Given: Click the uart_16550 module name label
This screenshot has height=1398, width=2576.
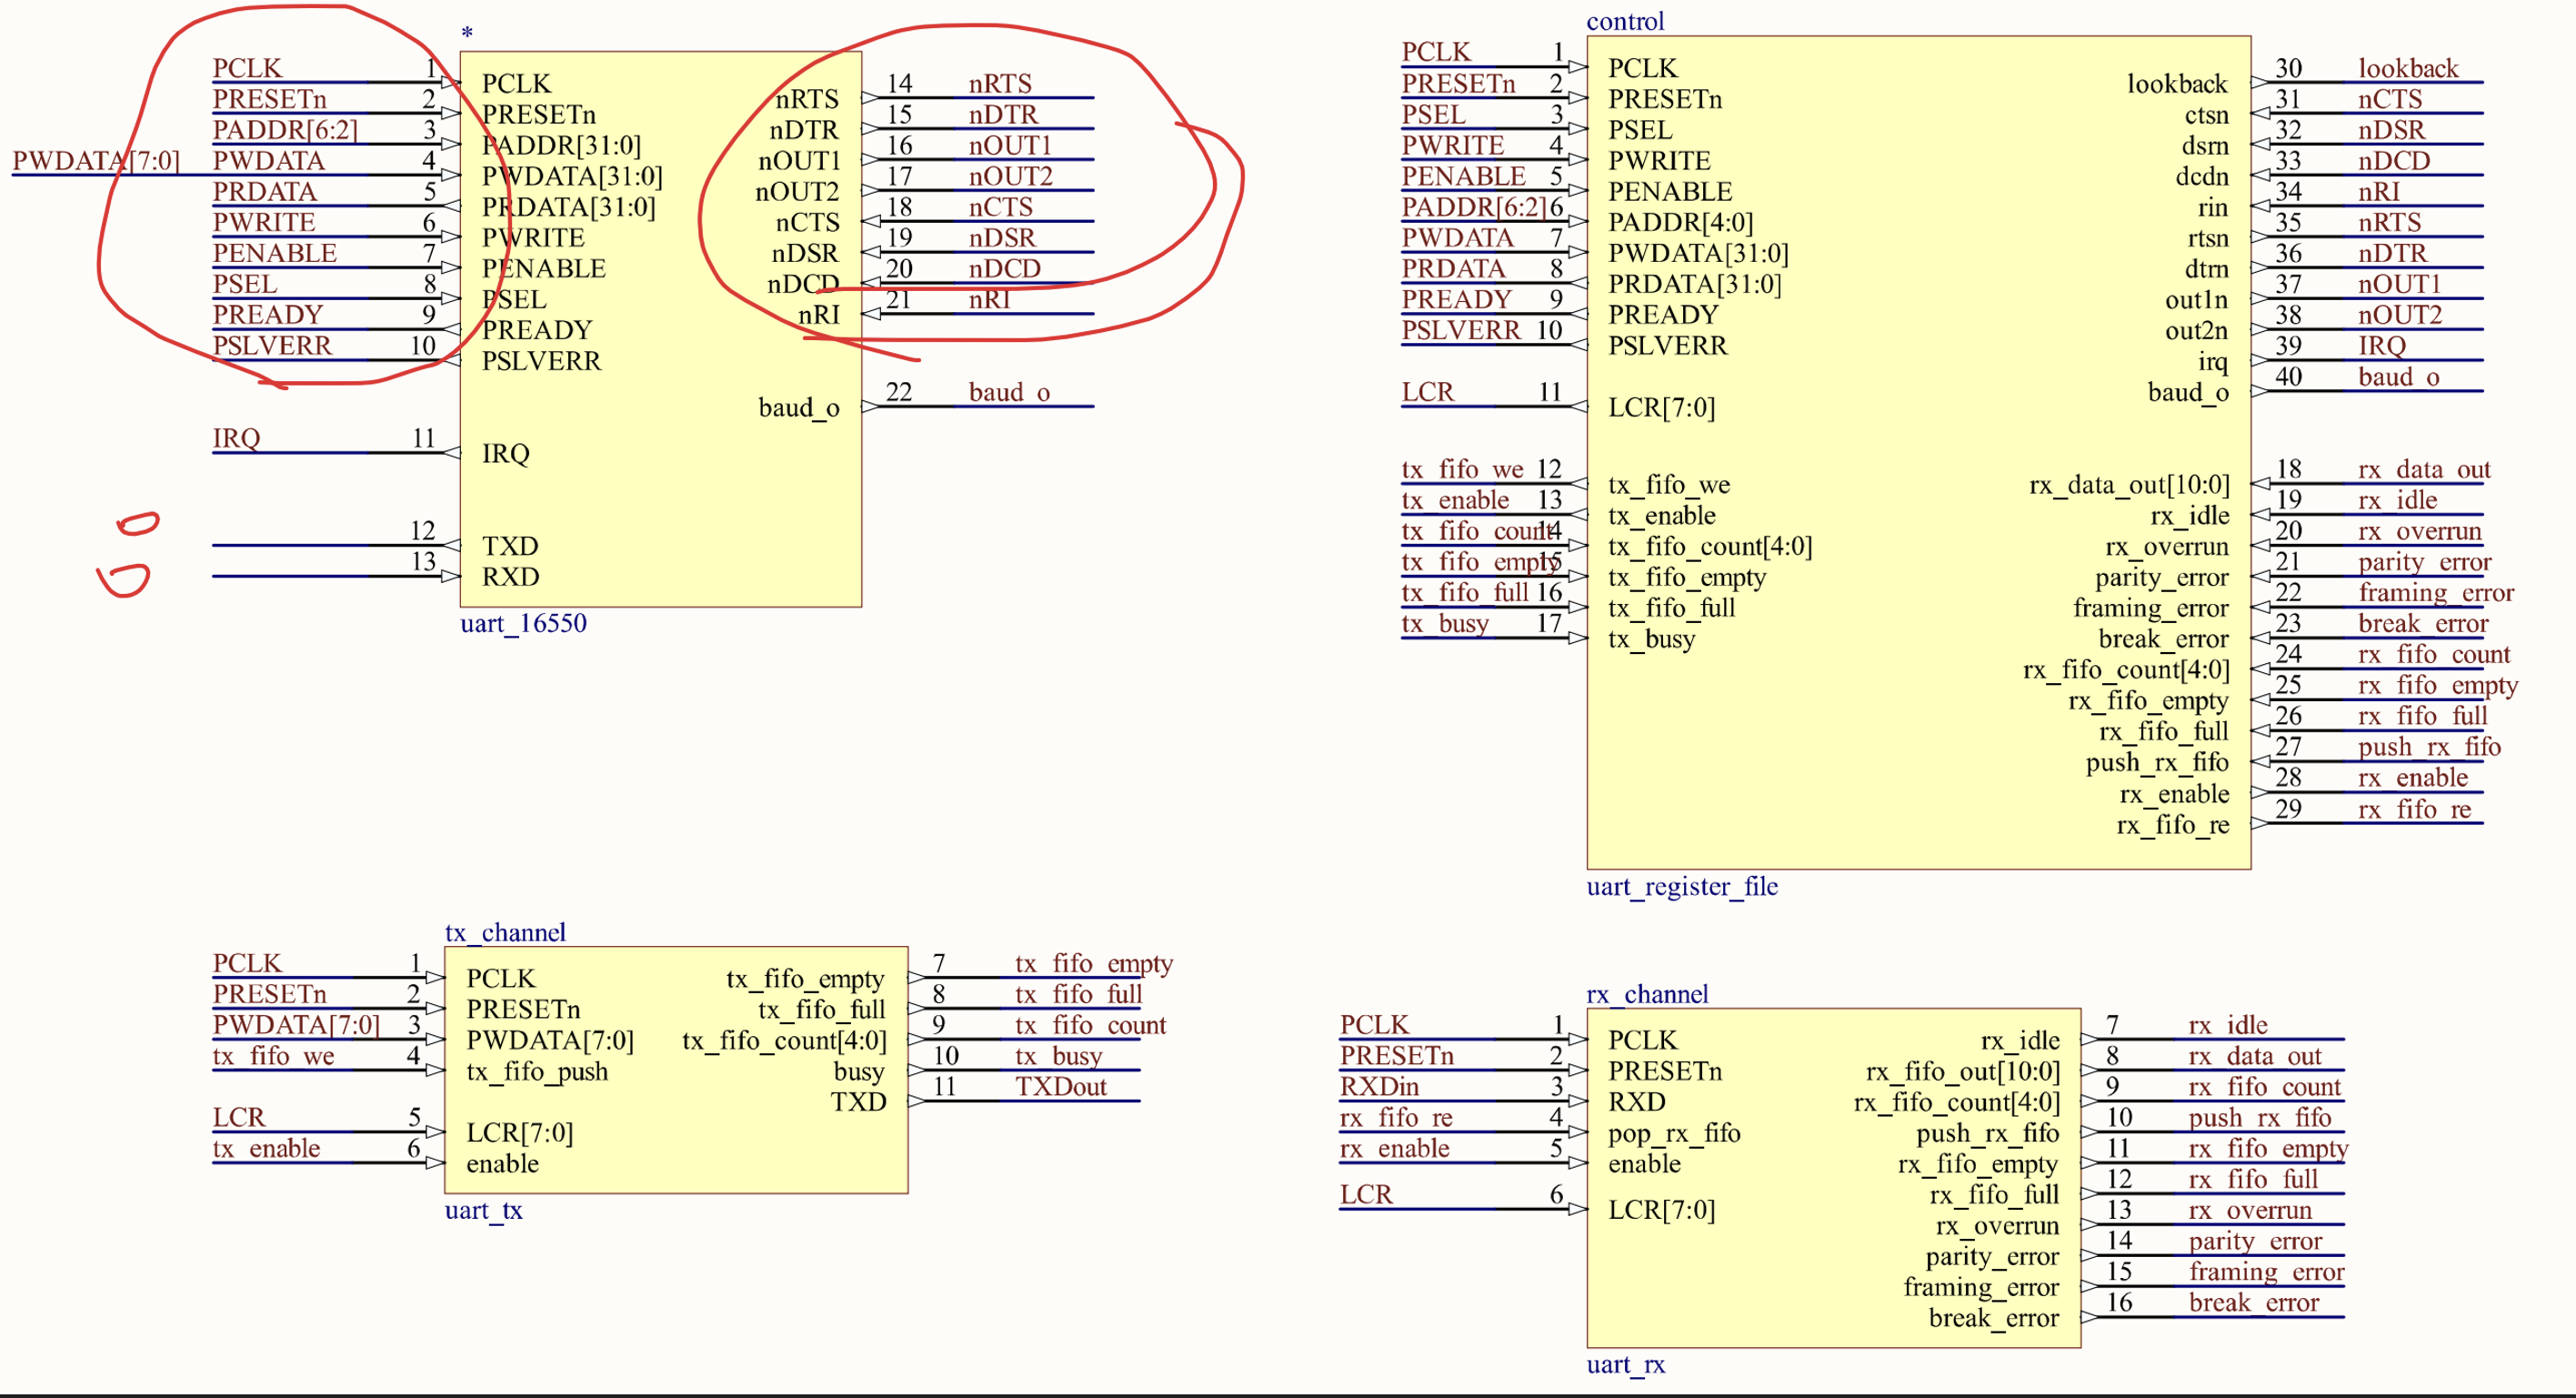Looking at the screenshot, I should 523,624.
